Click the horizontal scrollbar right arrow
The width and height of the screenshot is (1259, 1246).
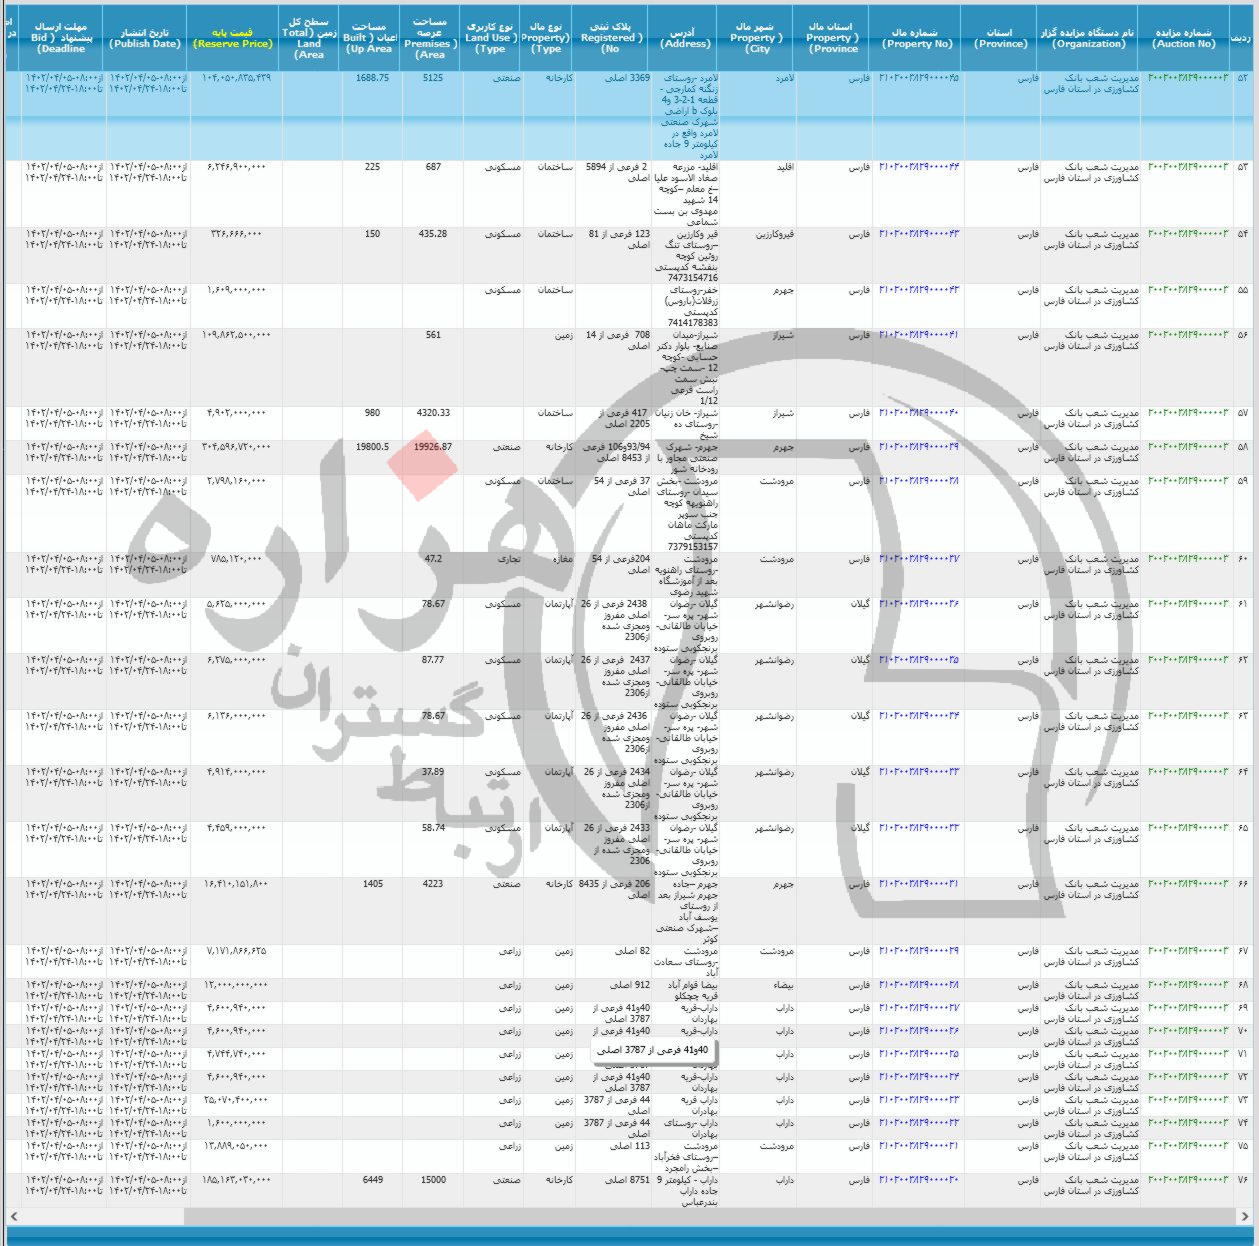(1245, 1216)
